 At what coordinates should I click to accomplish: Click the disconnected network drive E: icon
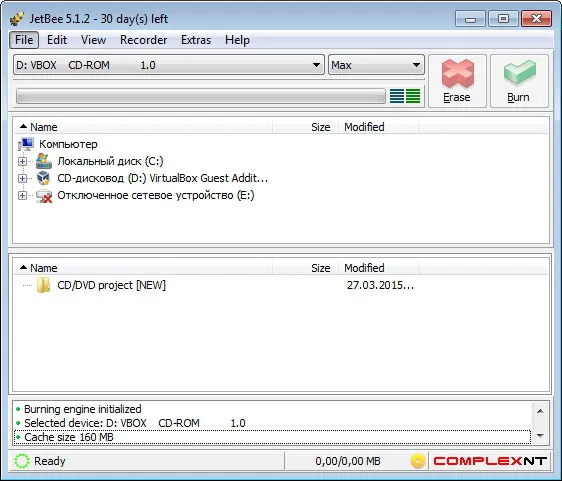coord(44,196)
